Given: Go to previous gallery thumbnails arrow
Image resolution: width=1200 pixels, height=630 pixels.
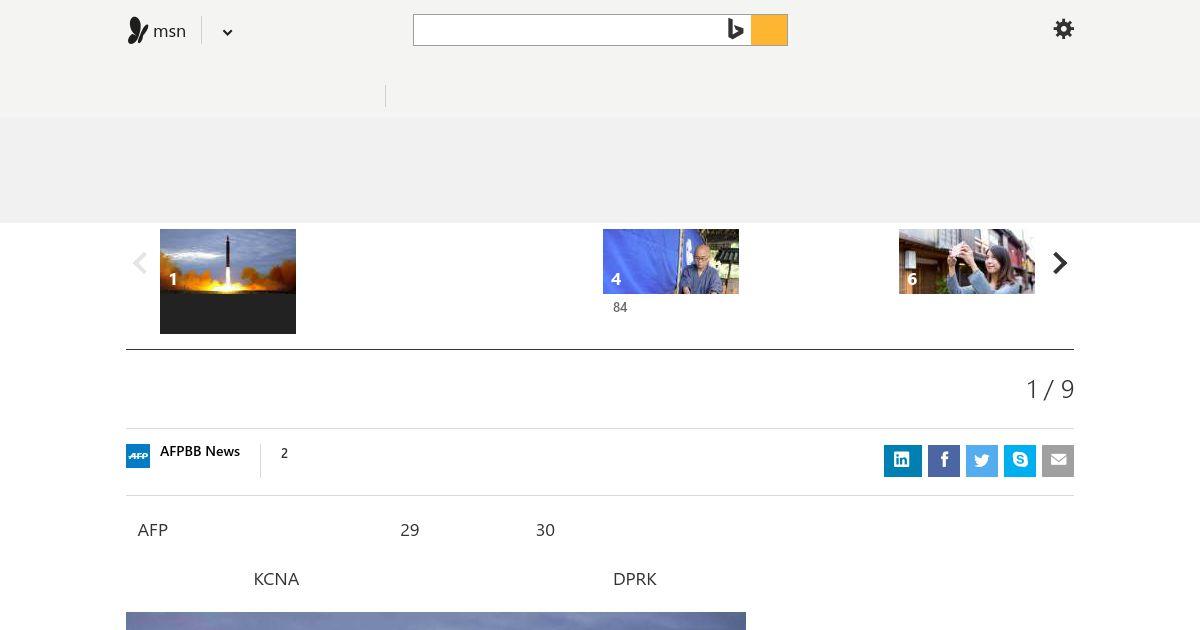Looking at the screenshot, I should (x=140, y=263).
